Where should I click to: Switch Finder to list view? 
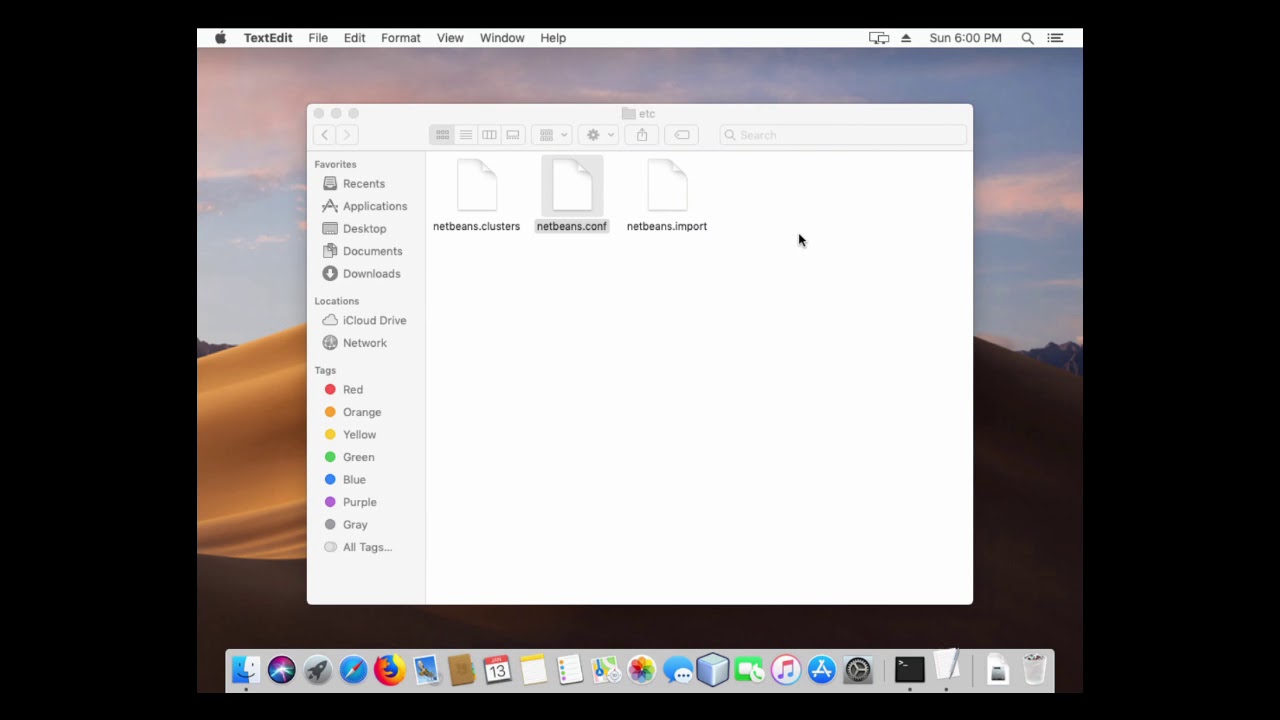[466, 135]
